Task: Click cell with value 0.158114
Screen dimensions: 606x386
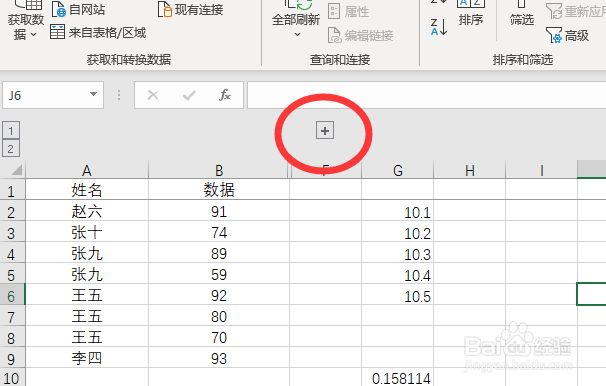Action: pyautogui.click(x=397, y=377)
